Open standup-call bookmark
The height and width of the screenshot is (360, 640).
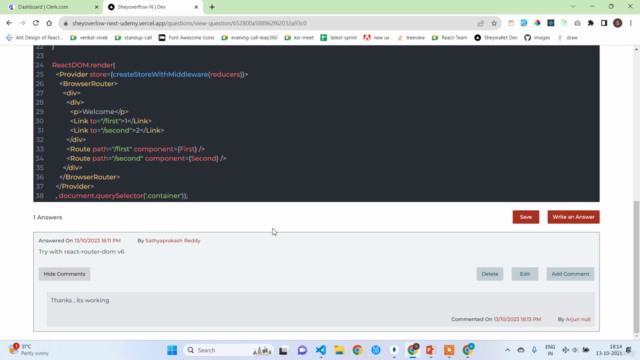click(x=133, y=38)
